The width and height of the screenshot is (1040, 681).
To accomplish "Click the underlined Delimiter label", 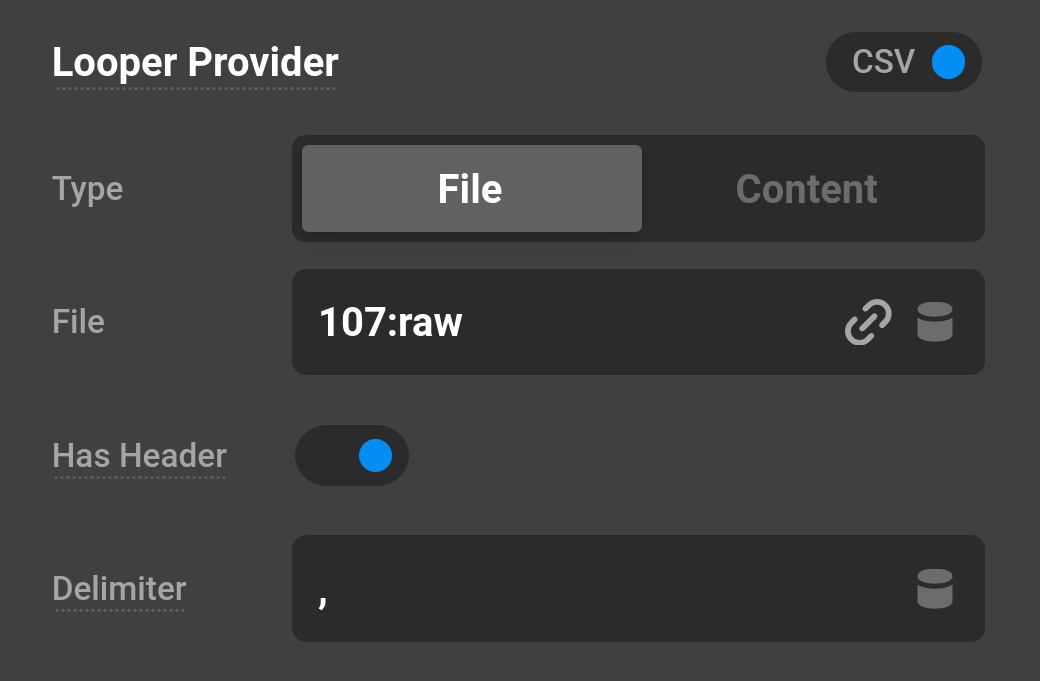I will [119, 589].
